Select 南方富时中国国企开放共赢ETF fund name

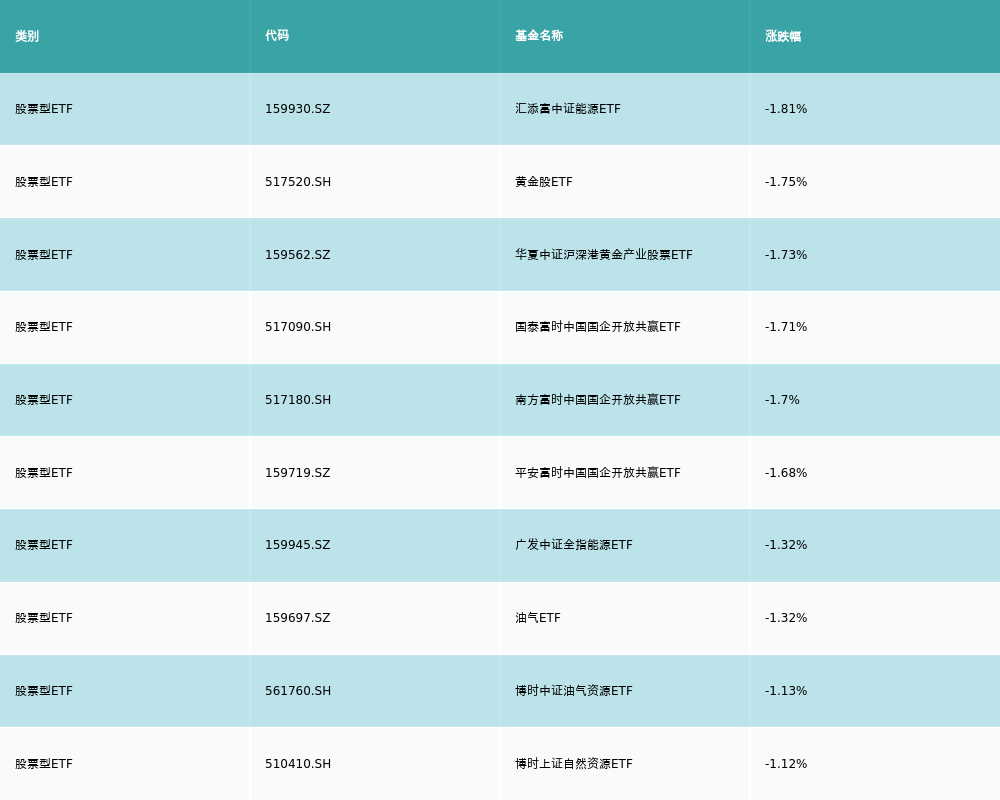[x=598, y=400]
